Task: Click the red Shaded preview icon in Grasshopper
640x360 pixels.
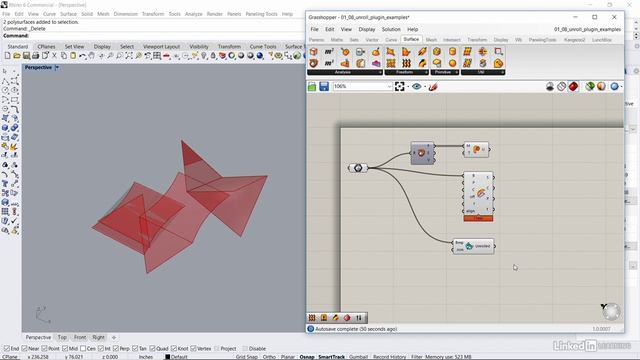Action: click(x=573, y=86)
